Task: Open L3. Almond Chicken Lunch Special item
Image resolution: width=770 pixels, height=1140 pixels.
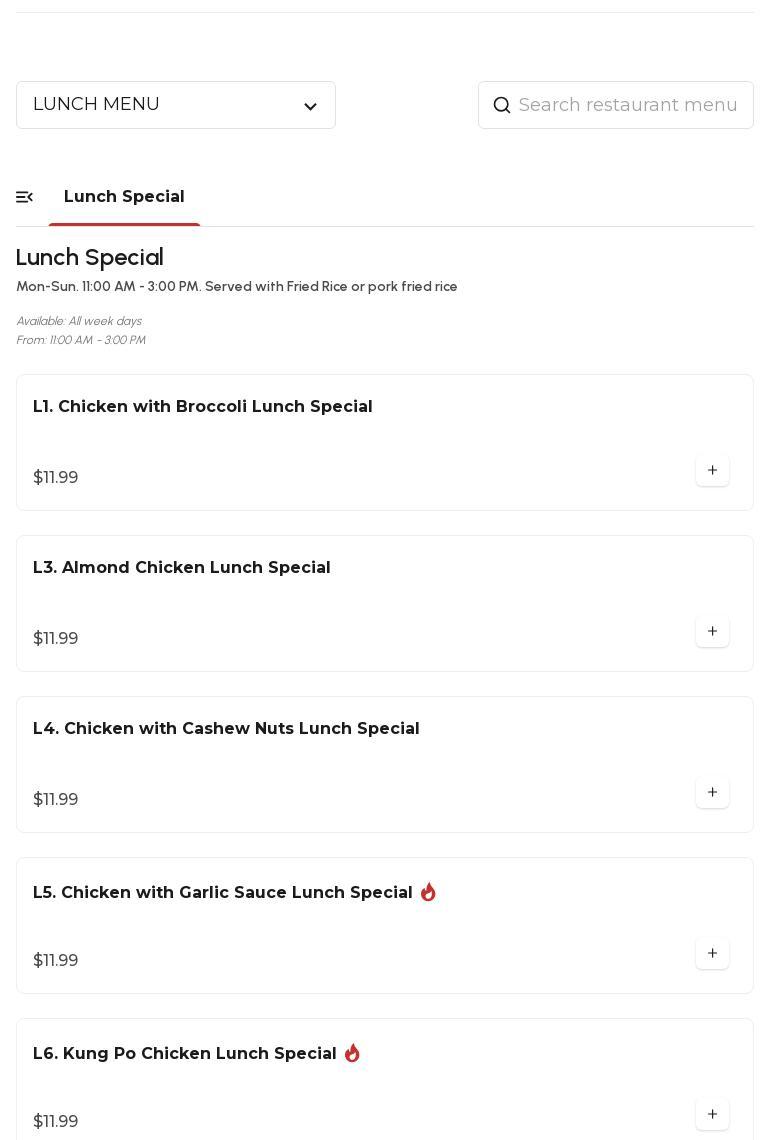Action: (181, 568)
